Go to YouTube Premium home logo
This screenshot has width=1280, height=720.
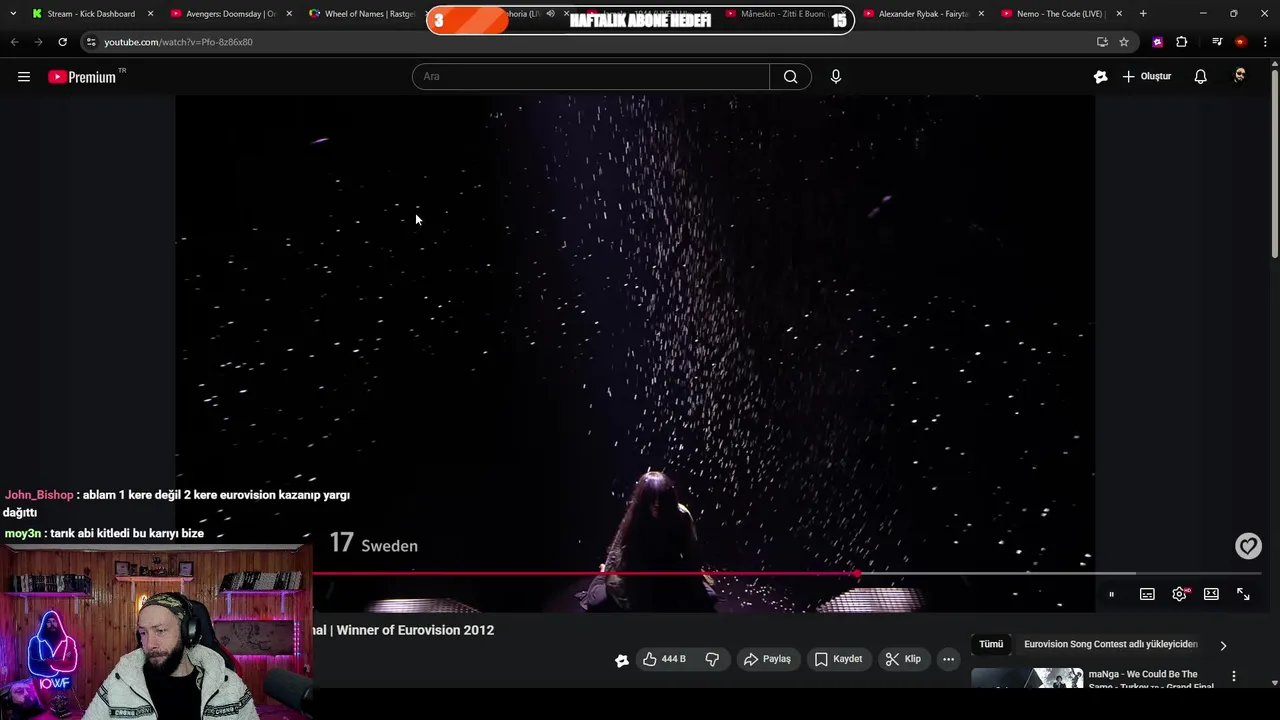click(82, 77)
